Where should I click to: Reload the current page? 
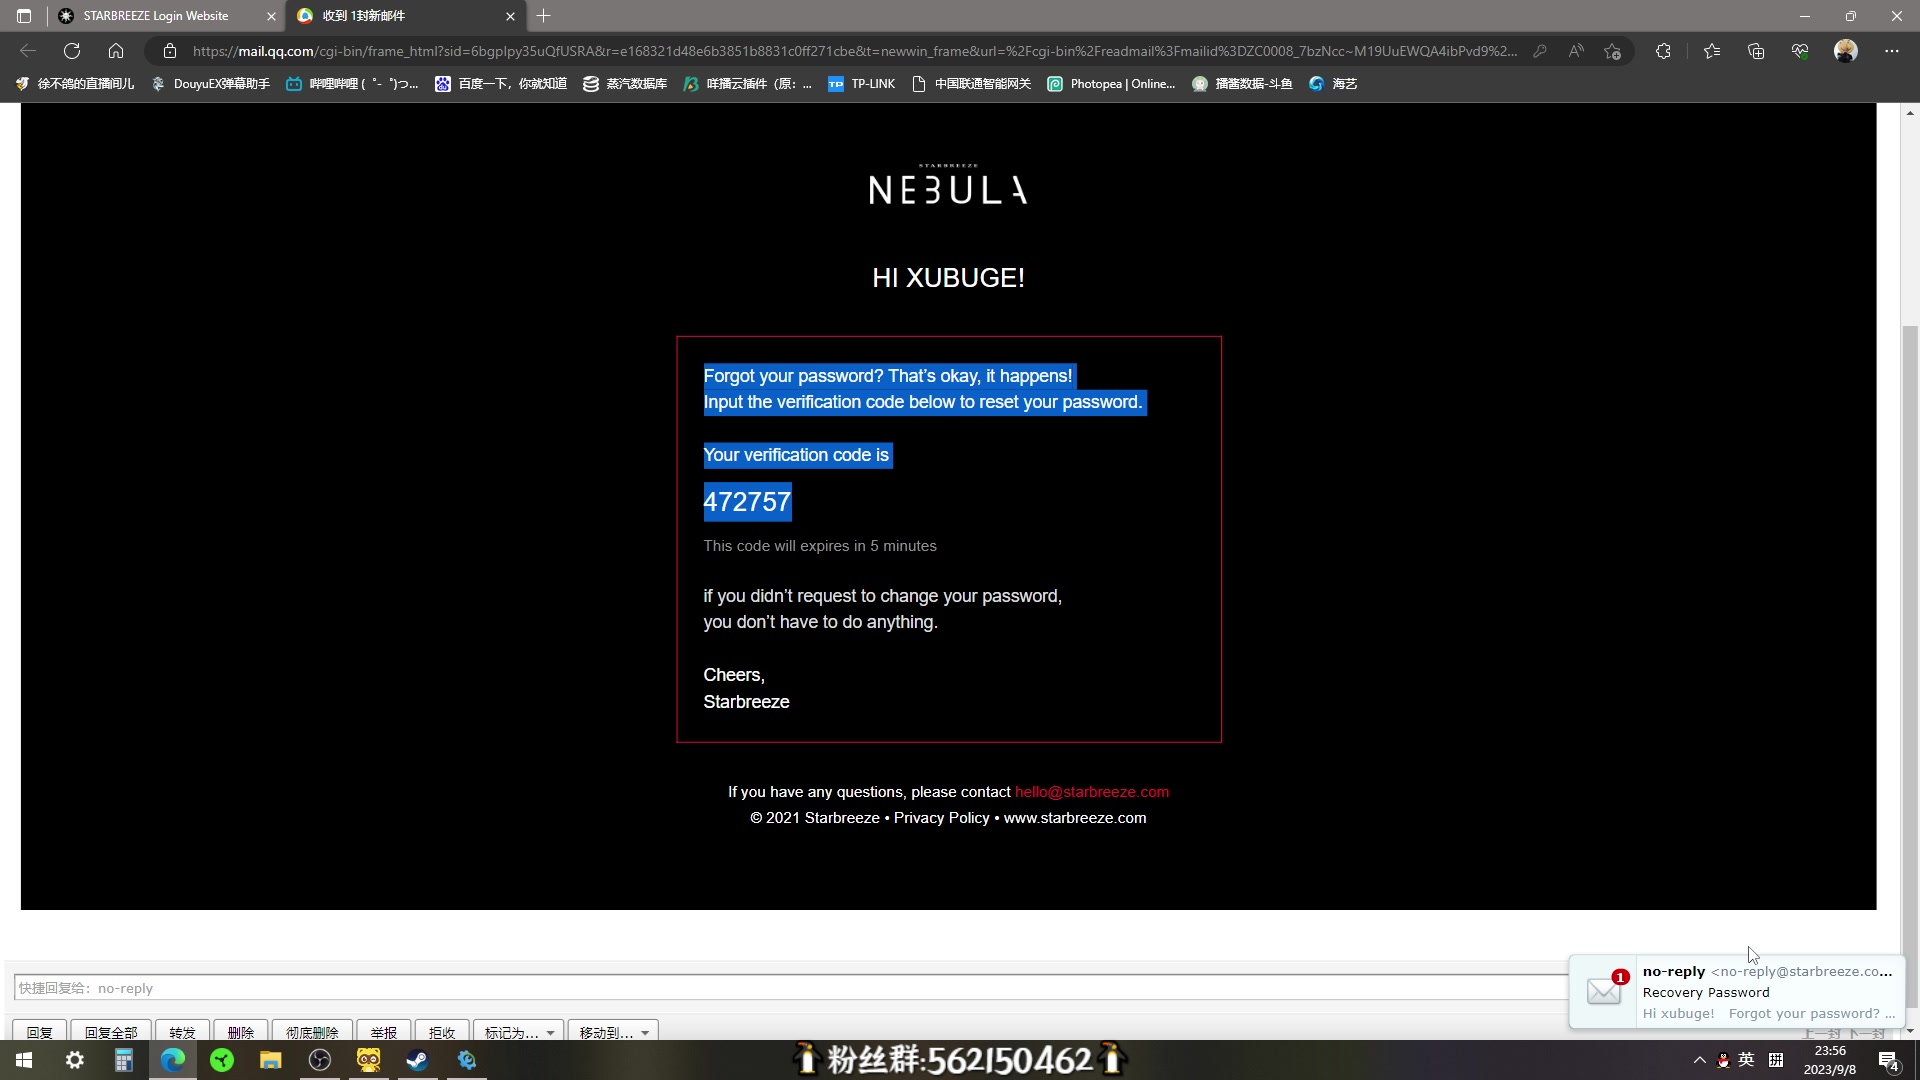click(x=72, y=51)
